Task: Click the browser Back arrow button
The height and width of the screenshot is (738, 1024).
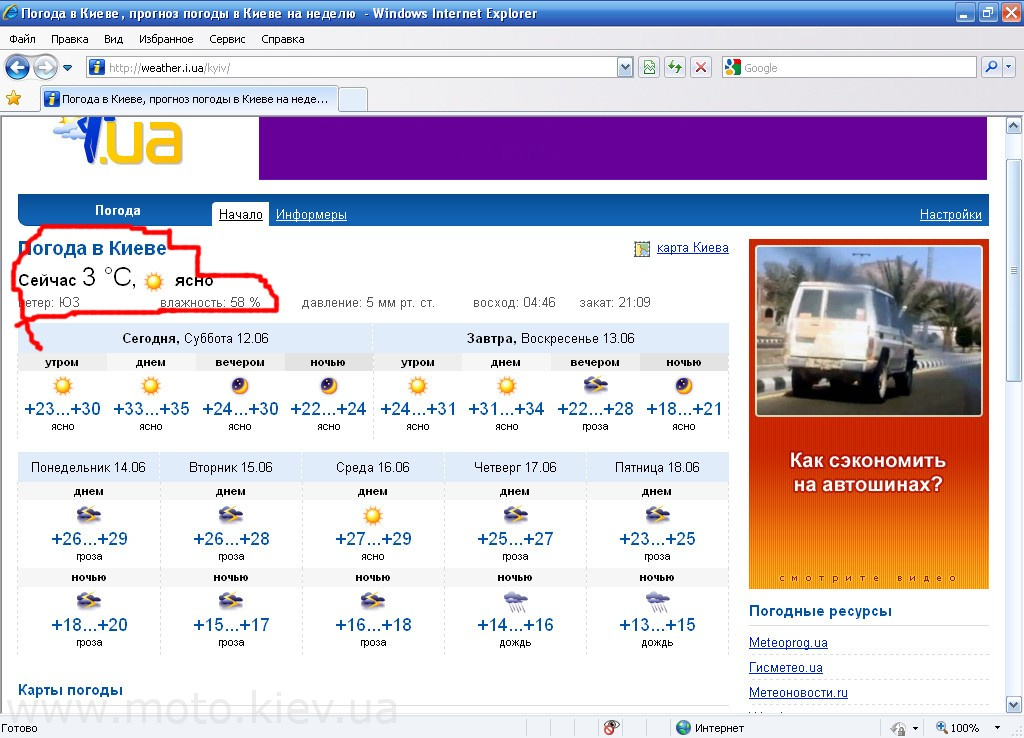Action: [17, 68]
